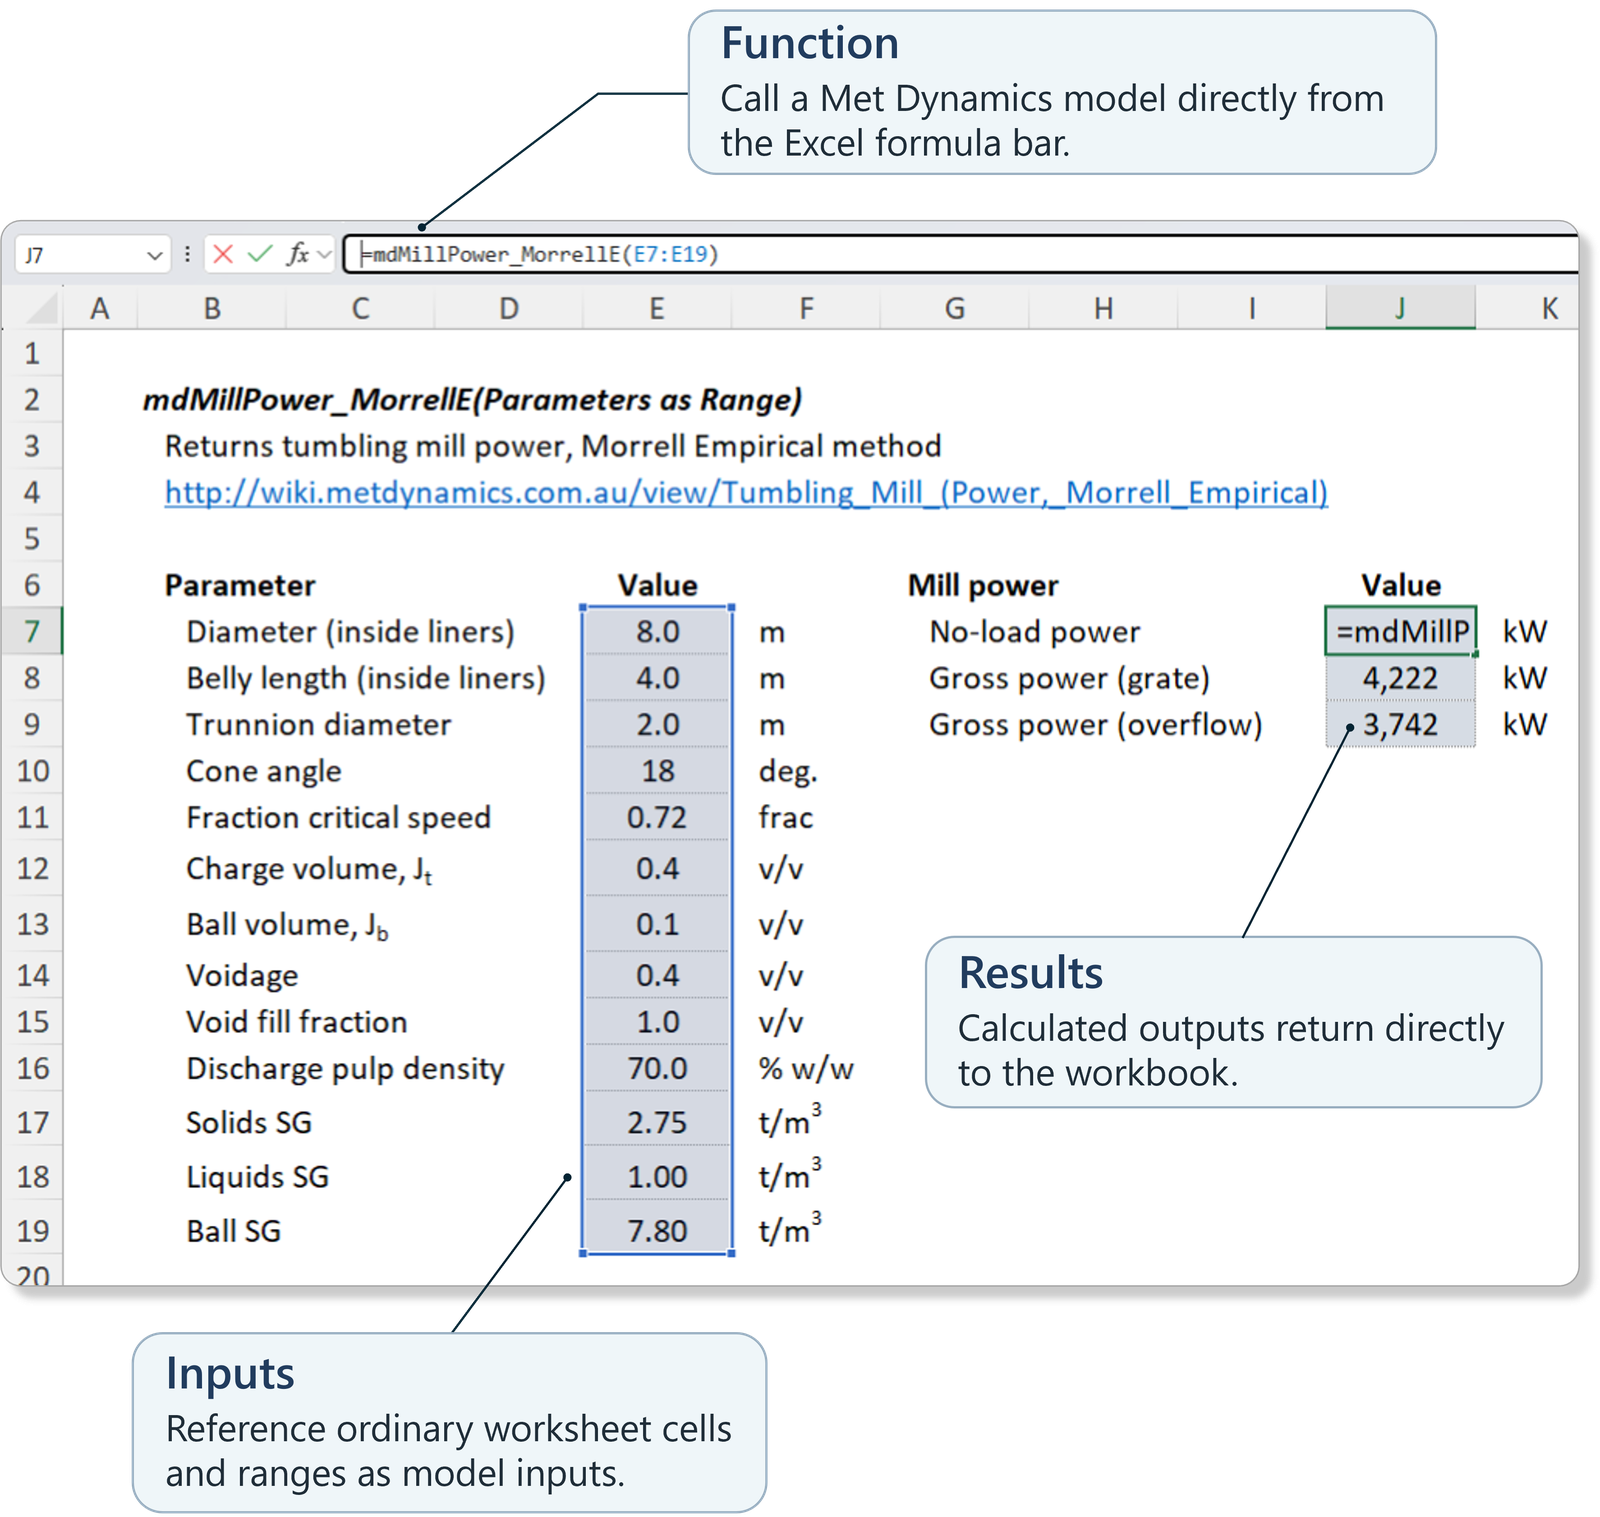This screenshot has height=1517, width=1600.
Task: Select Ball SG value 7.80
Action: 657,1230
